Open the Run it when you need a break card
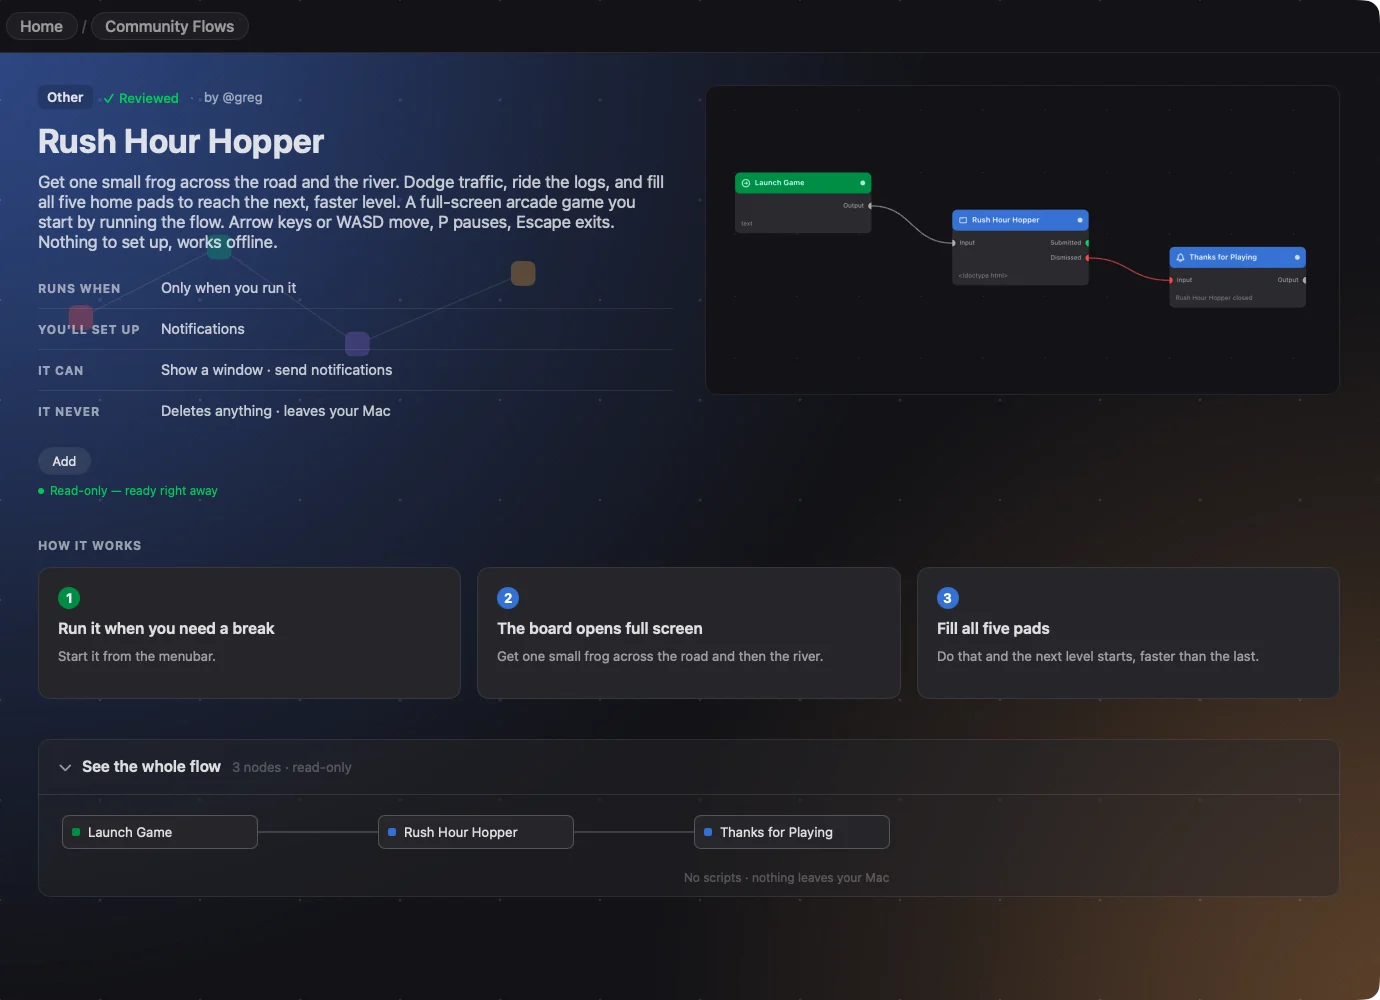 click(x=249, y=633)
